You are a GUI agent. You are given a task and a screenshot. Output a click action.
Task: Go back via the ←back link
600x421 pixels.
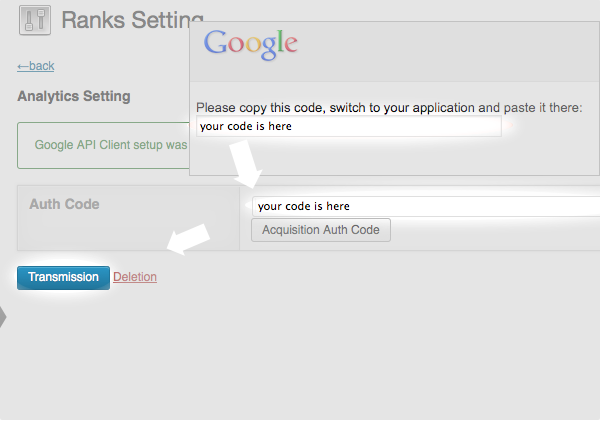click(36, 66)
